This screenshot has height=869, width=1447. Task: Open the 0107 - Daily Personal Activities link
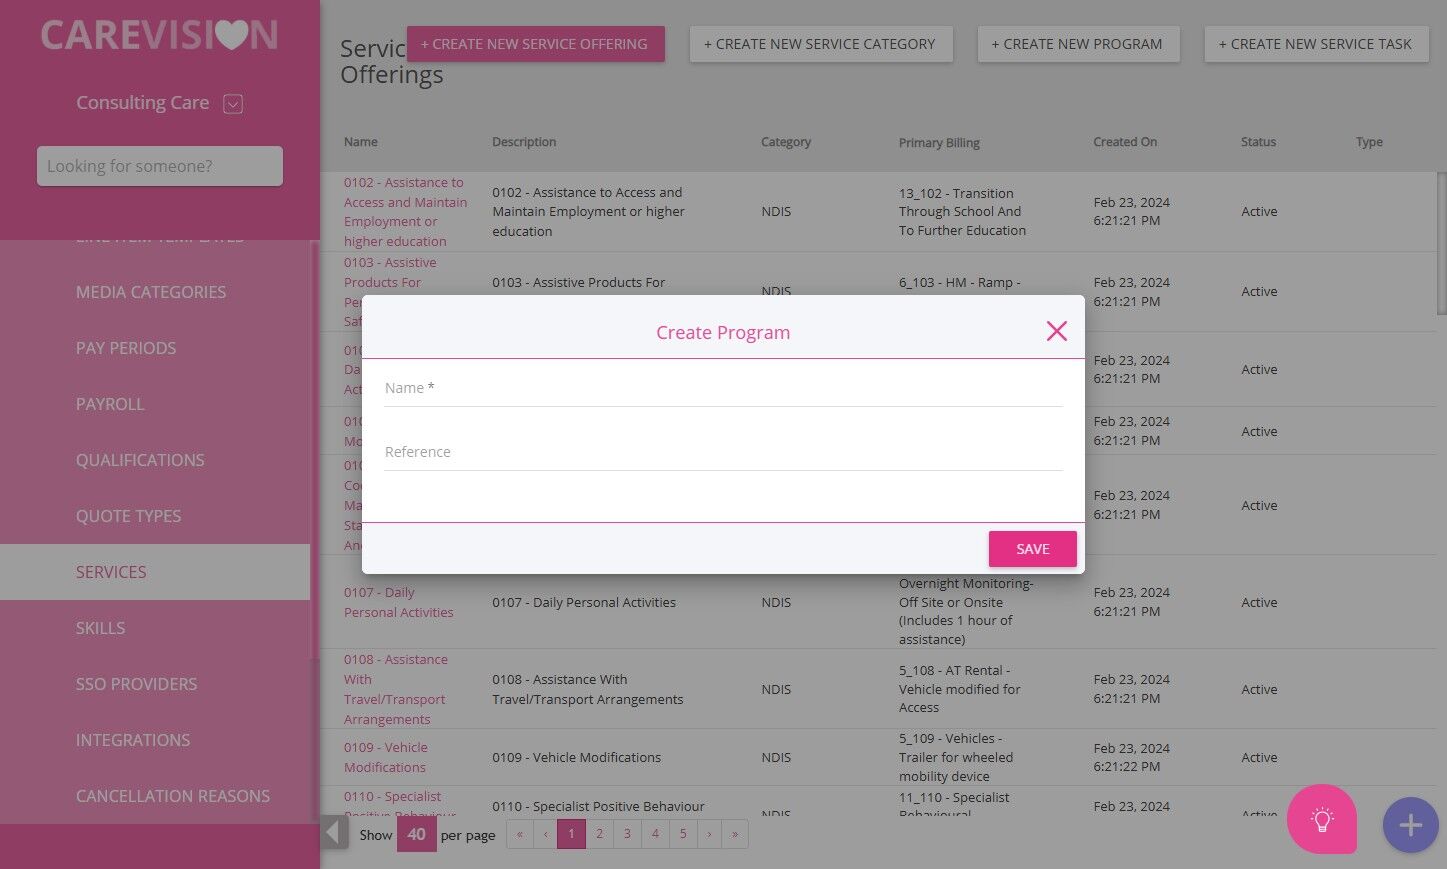pos(398,602)
